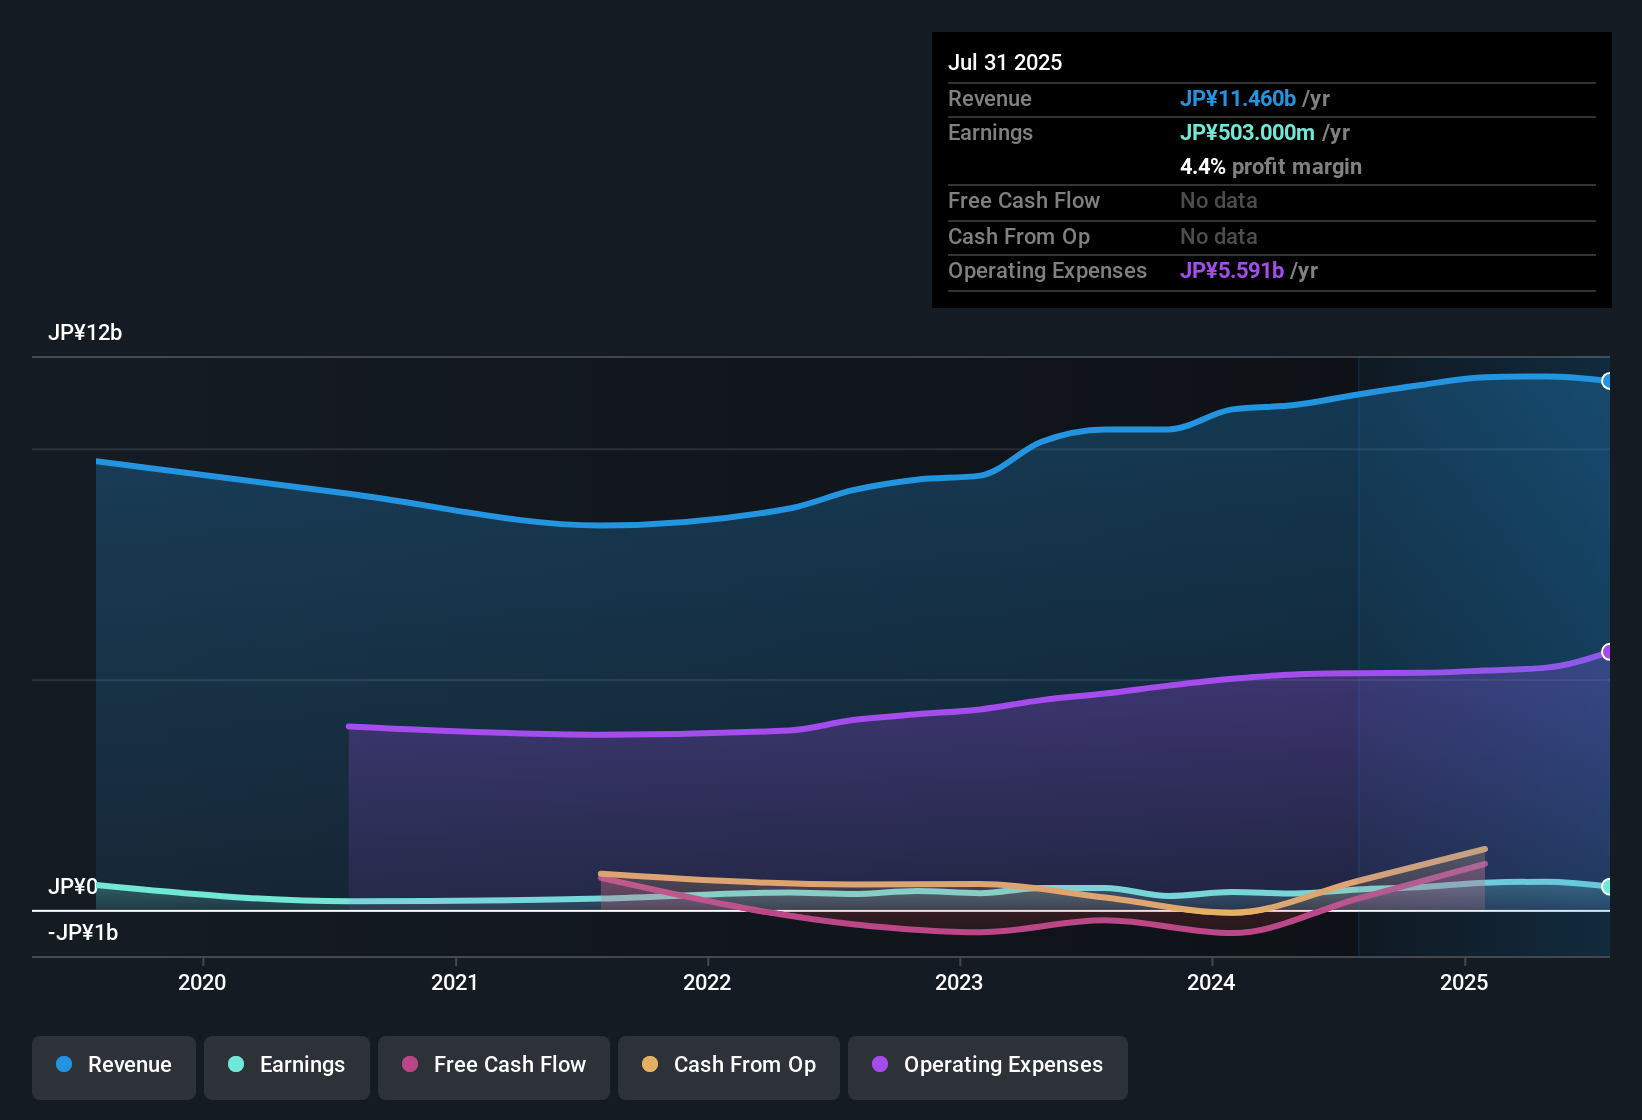Click the JP¥503.000m earnings value
Screen dimensions: 1642x1120
[1247, 132]
